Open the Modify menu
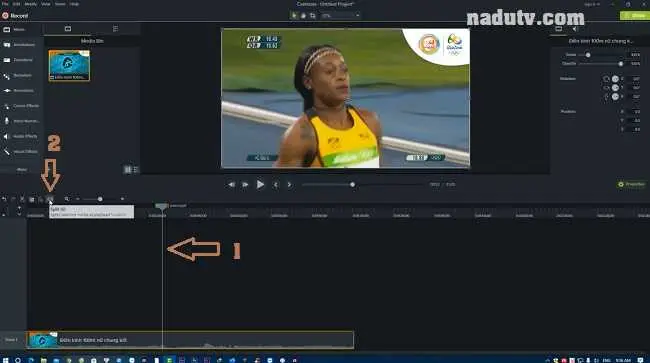This screenshot has height=363, width=650. [x=31, y=4]
